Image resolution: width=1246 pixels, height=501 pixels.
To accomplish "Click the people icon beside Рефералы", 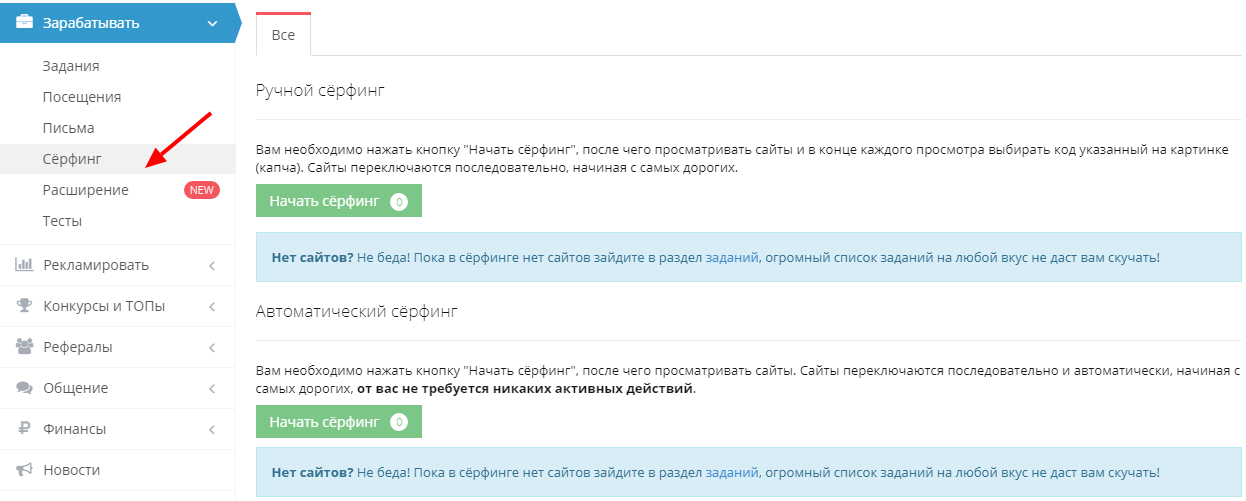I will [25, 347].
